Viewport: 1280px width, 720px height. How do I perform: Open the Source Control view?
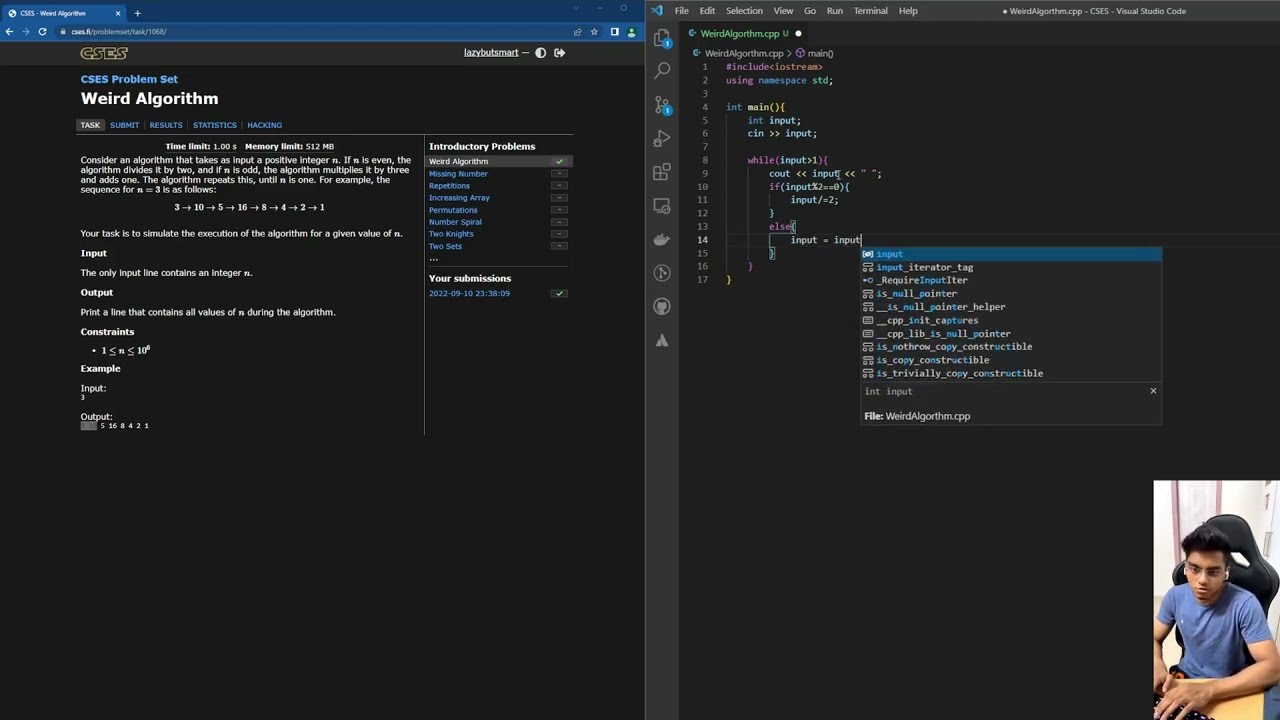pos(662,105)
